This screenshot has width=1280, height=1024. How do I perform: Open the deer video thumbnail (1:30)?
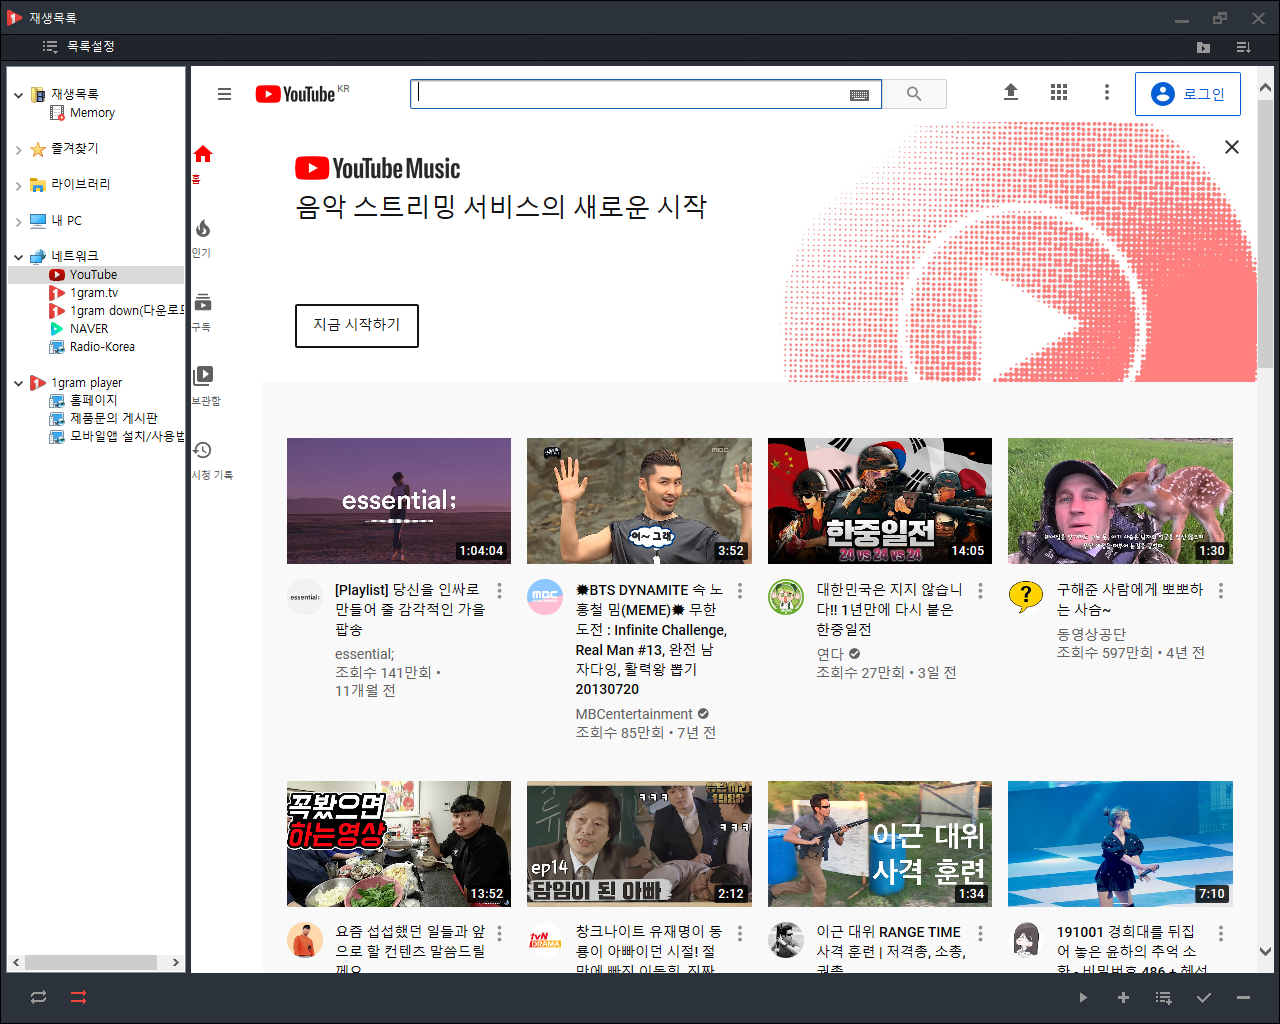(1120, 501)
